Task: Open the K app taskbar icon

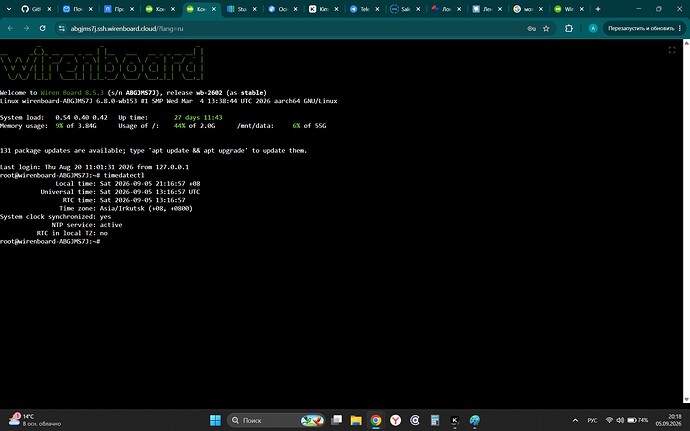Action: pyautogui.click(x=455, y=420)
